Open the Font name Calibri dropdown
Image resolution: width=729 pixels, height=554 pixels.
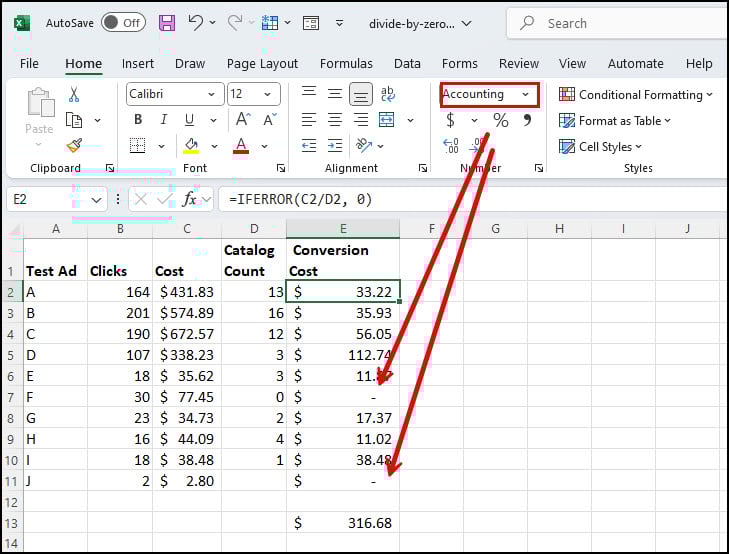(211, 94)
